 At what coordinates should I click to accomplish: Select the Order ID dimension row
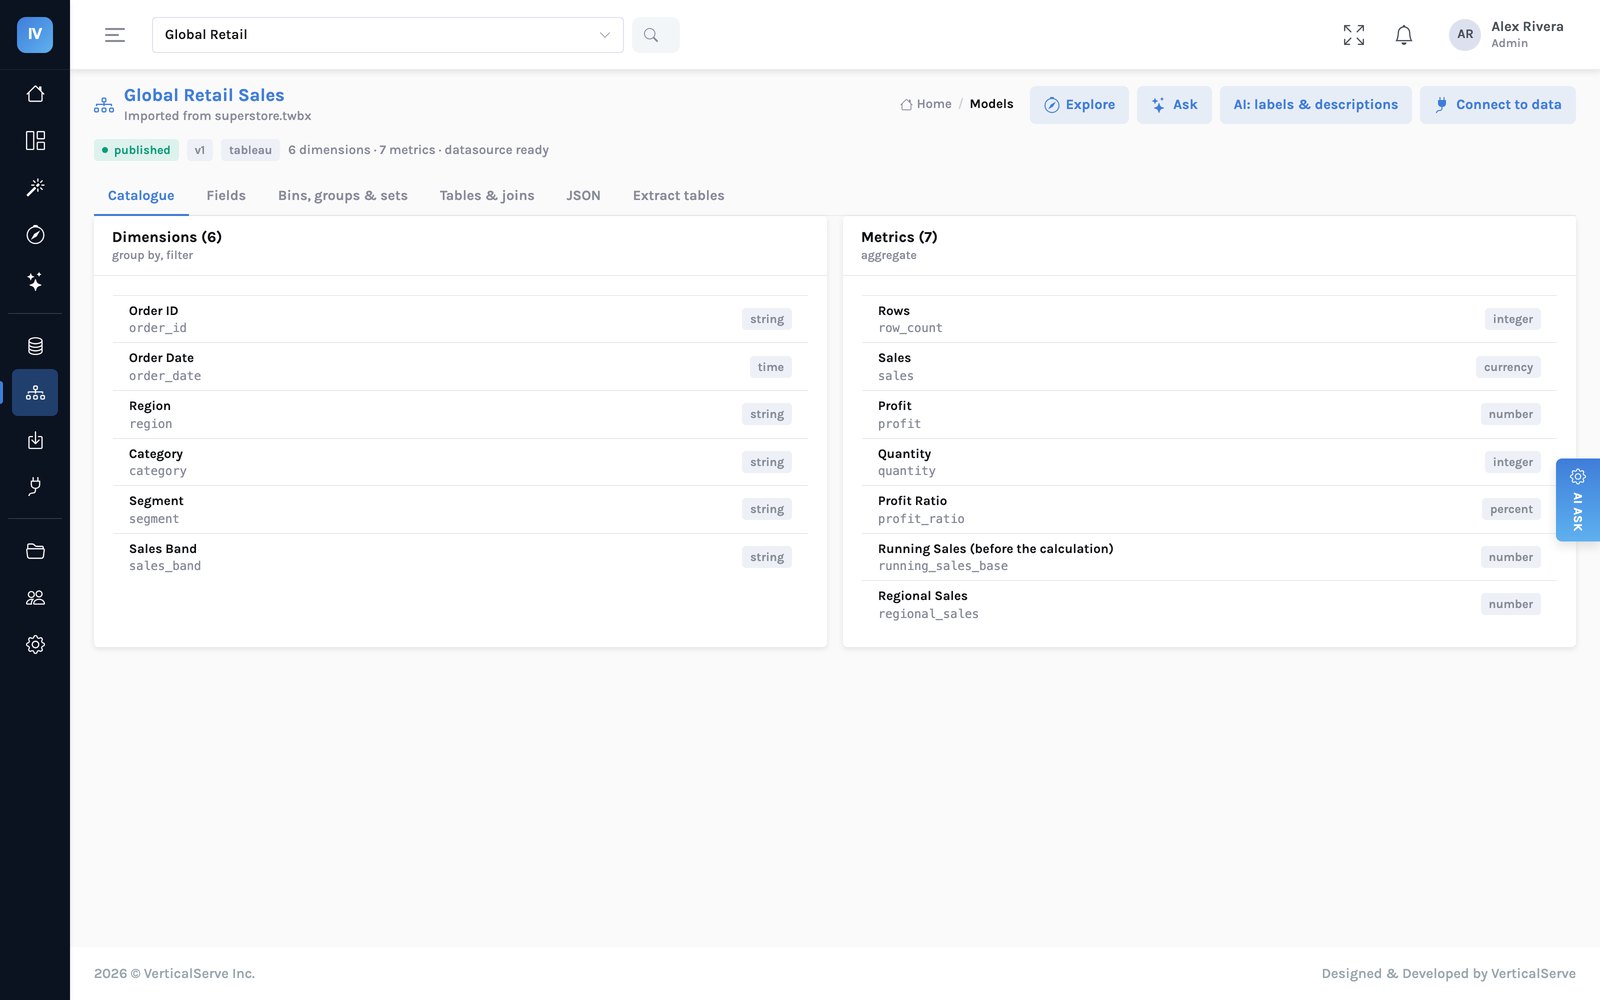coord(460,319)
